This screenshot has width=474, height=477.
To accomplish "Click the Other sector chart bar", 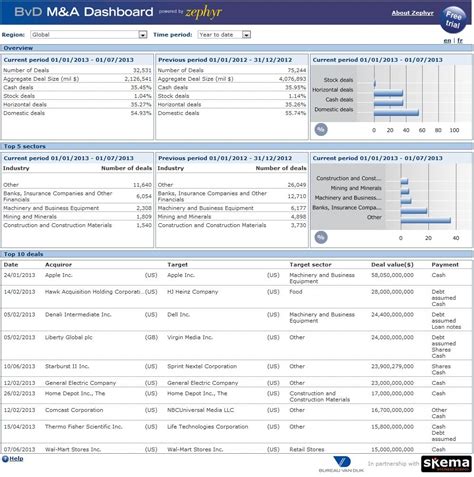I will [426, 221].
